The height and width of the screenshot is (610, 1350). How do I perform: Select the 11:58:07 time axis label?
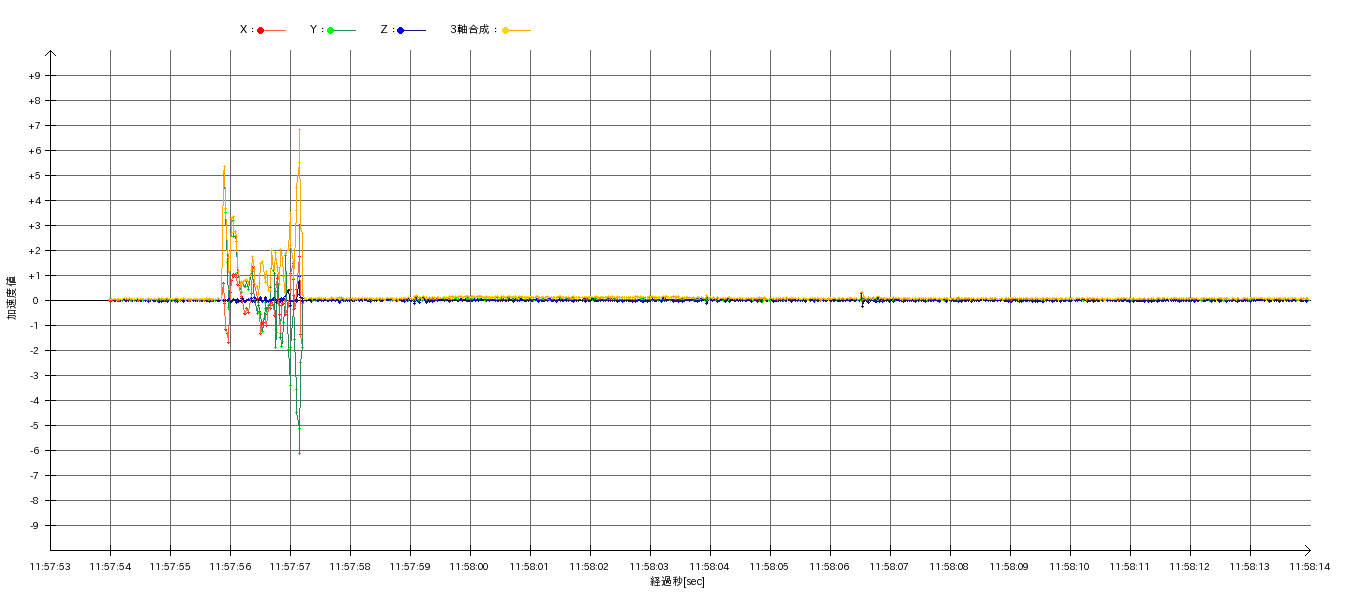(890, 567)
